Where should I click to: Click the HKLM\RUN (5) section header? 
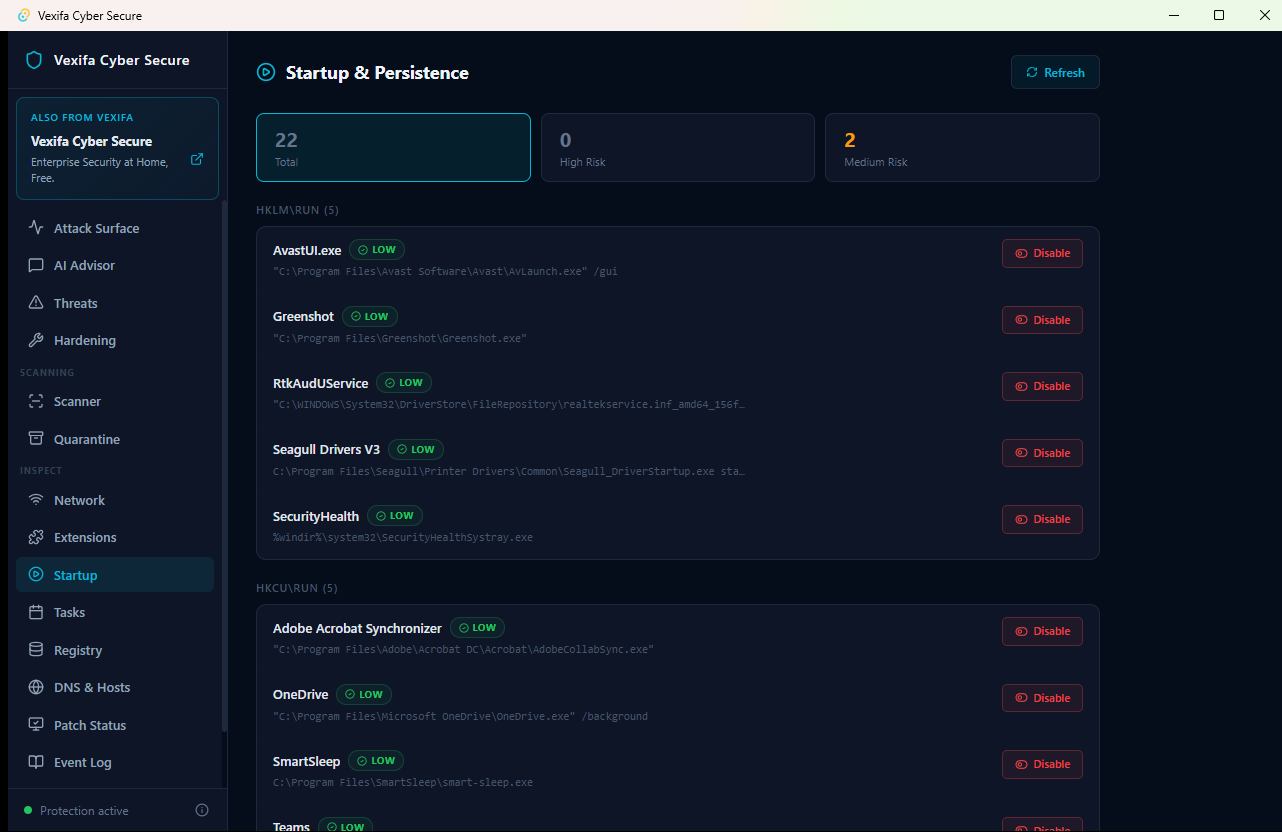pos(297,210)
